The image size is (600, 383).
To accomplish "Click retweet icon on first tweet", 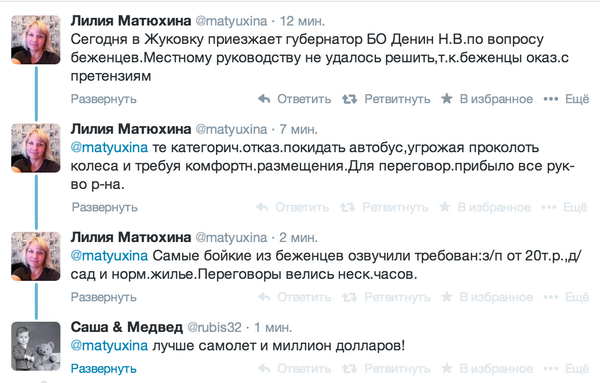I will point(349,99).
